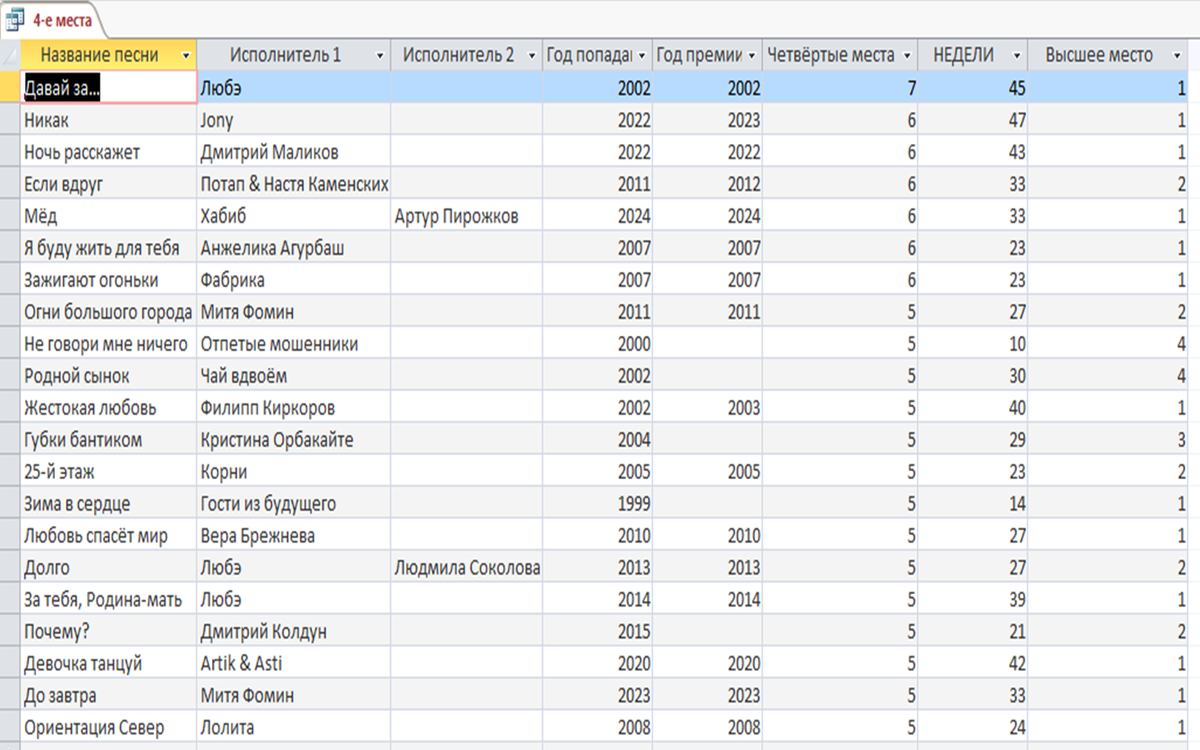Click the cell Никак
Viewport: 1200px width, 750px height.
(108, 120)
